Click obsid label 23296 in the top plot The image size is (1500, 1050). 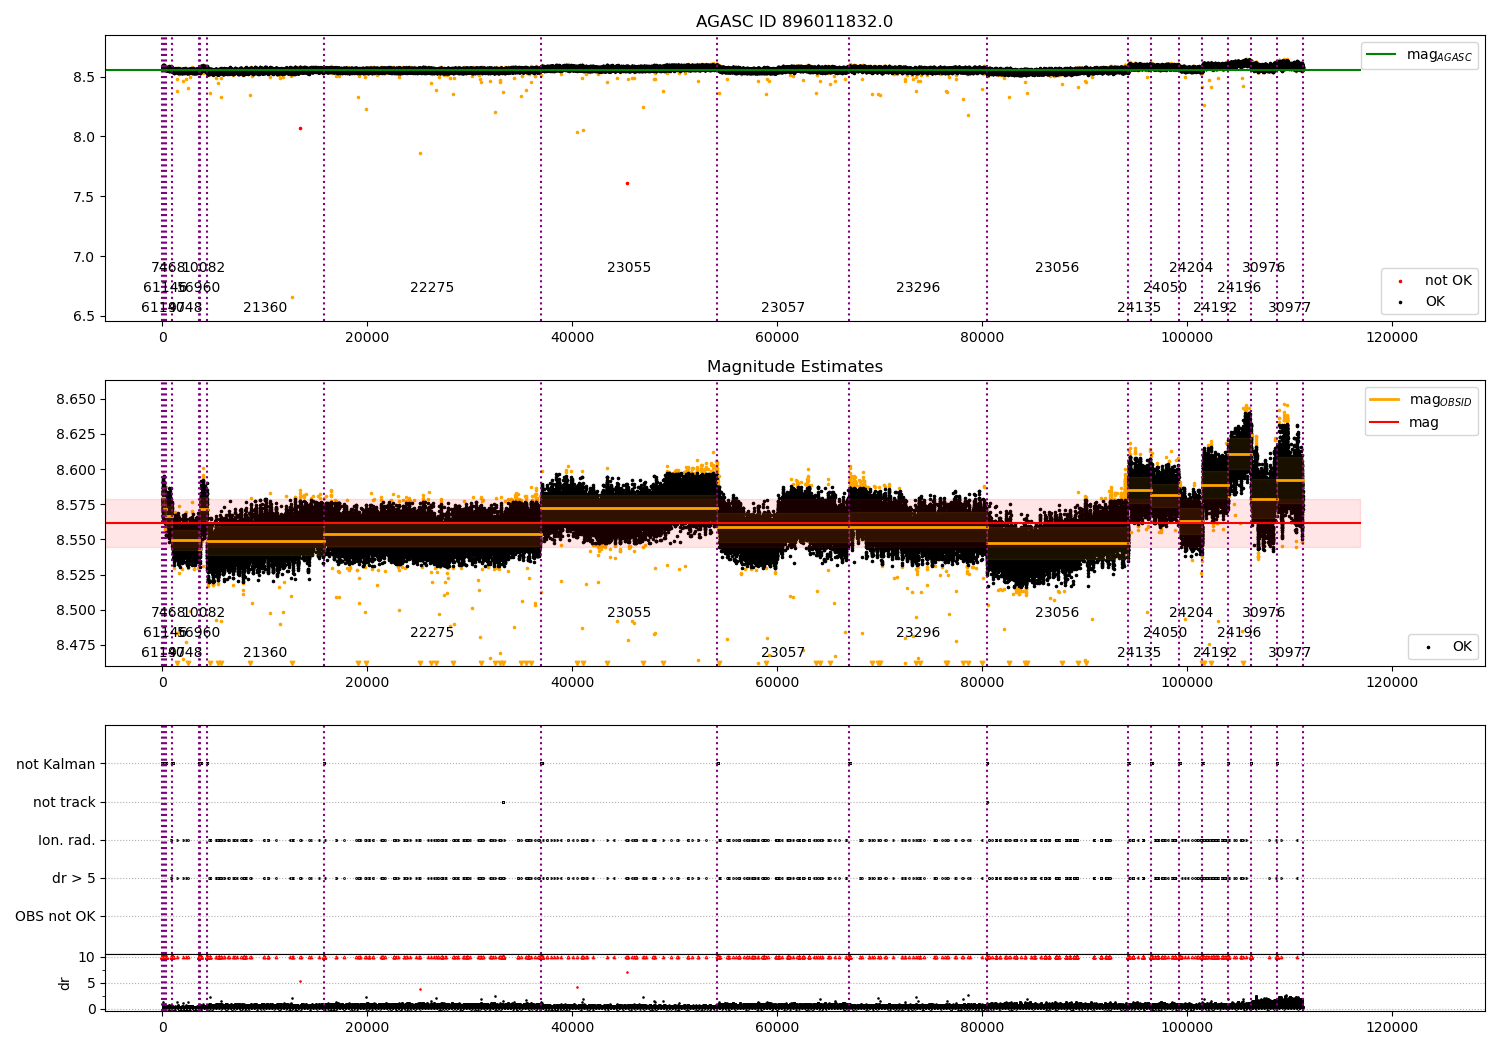tap(918, 288)
